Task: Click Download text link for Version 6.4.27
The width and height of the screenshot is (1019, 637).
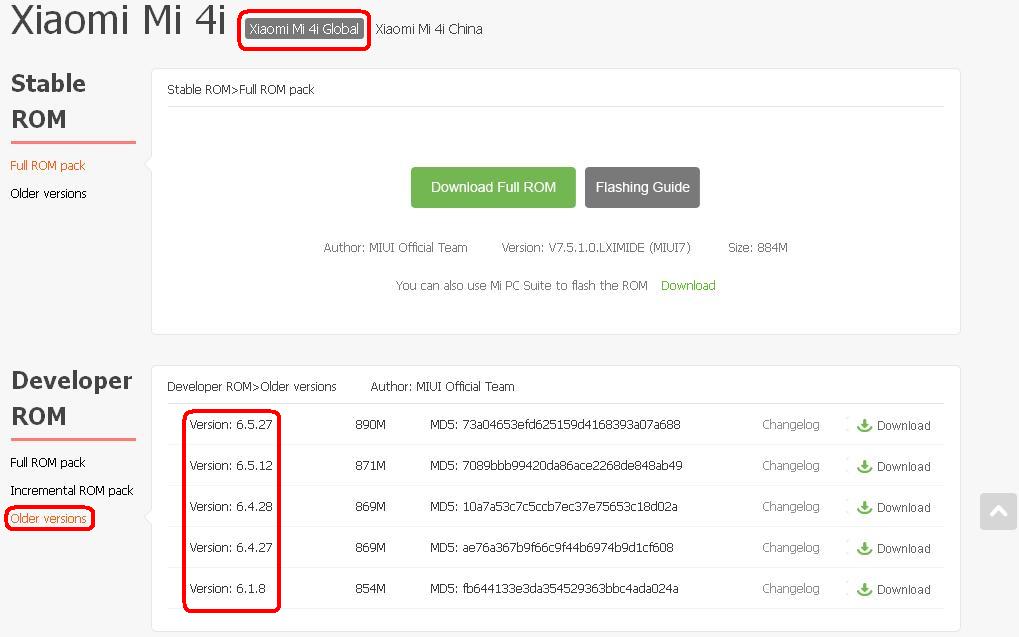Action: (903, 549)
